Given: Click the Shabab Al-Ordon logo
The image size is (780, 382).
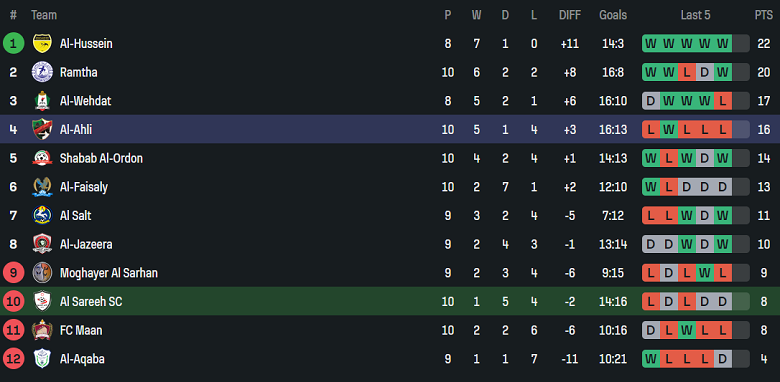Looking at the screenshot, I should (x=42, y=158).
